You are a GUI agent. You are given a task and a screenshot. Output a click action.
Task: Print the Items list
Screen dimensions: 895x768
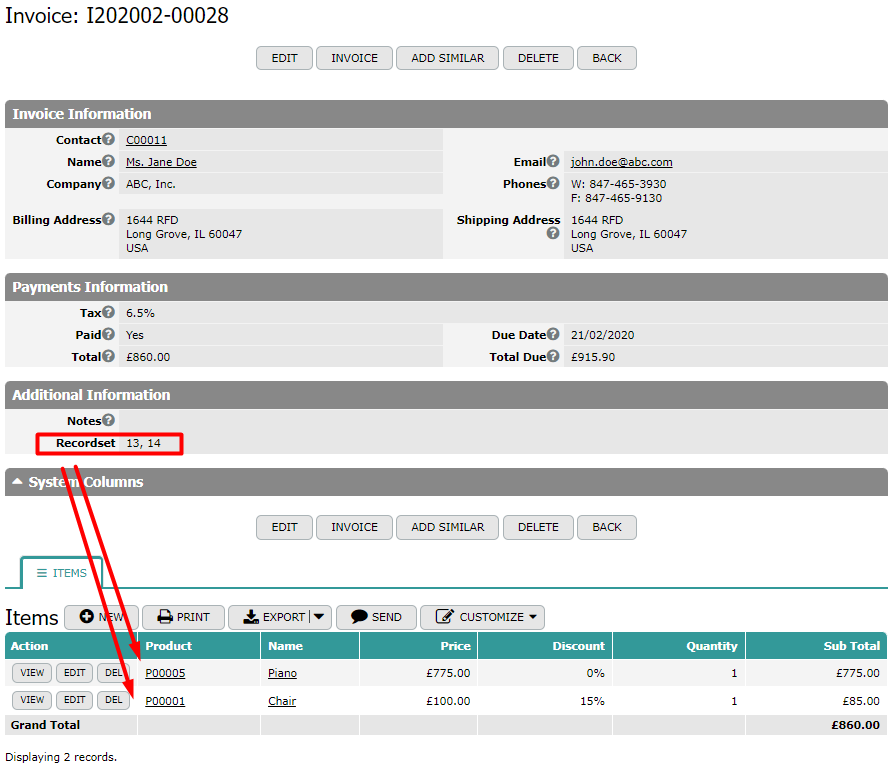pyautogui.click(x=183, y=617)
